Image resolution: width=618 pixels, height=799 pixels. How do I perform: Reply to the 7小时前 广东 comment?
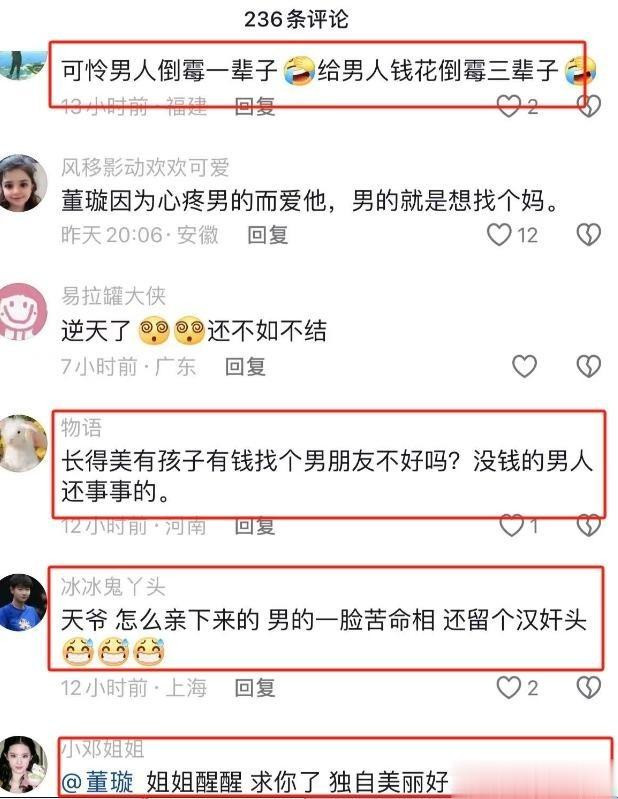(x=245, y=366)
